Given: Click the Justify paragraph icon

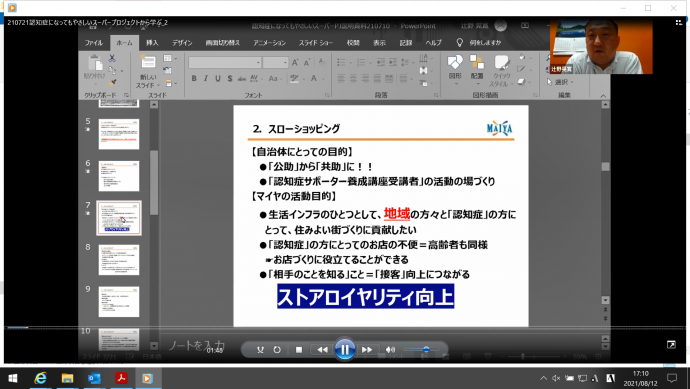Looking at the screenshot, I should 377,79.
